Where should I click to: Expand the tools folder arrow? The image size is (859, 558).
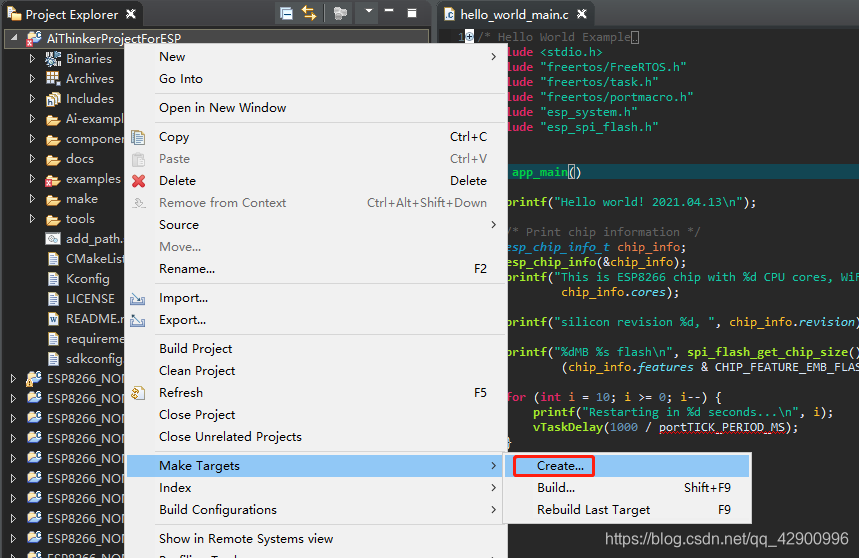click(32, 218)
